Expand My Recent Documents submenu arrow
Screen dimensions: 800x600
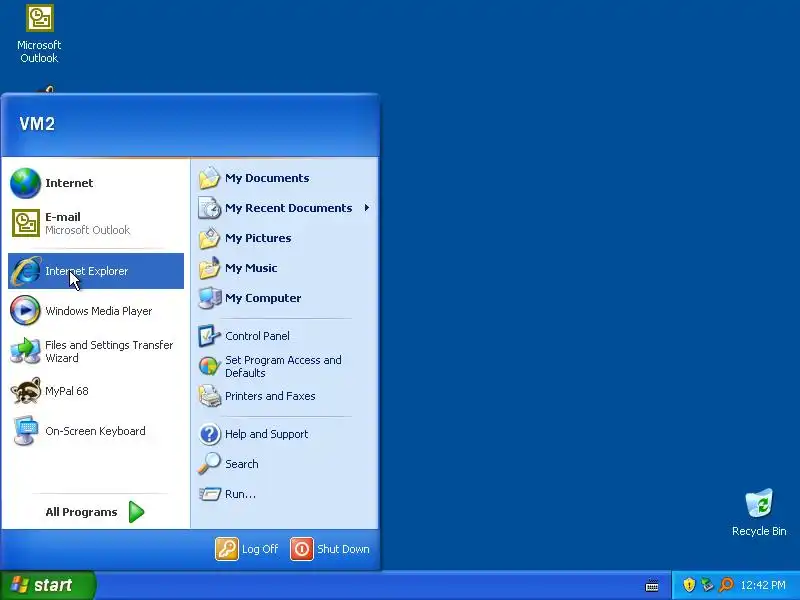(366, 208)
